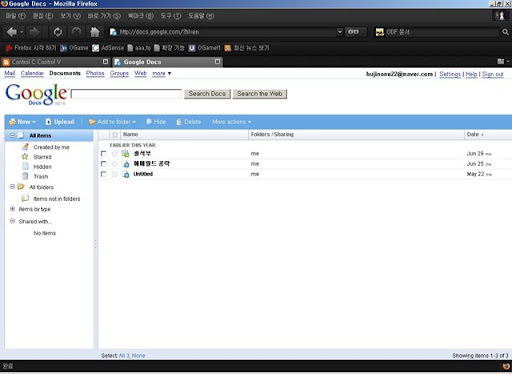Expand the Items by type tree
Image resolution: width=512 pixels, height=374 pixels.
(12, 209)
